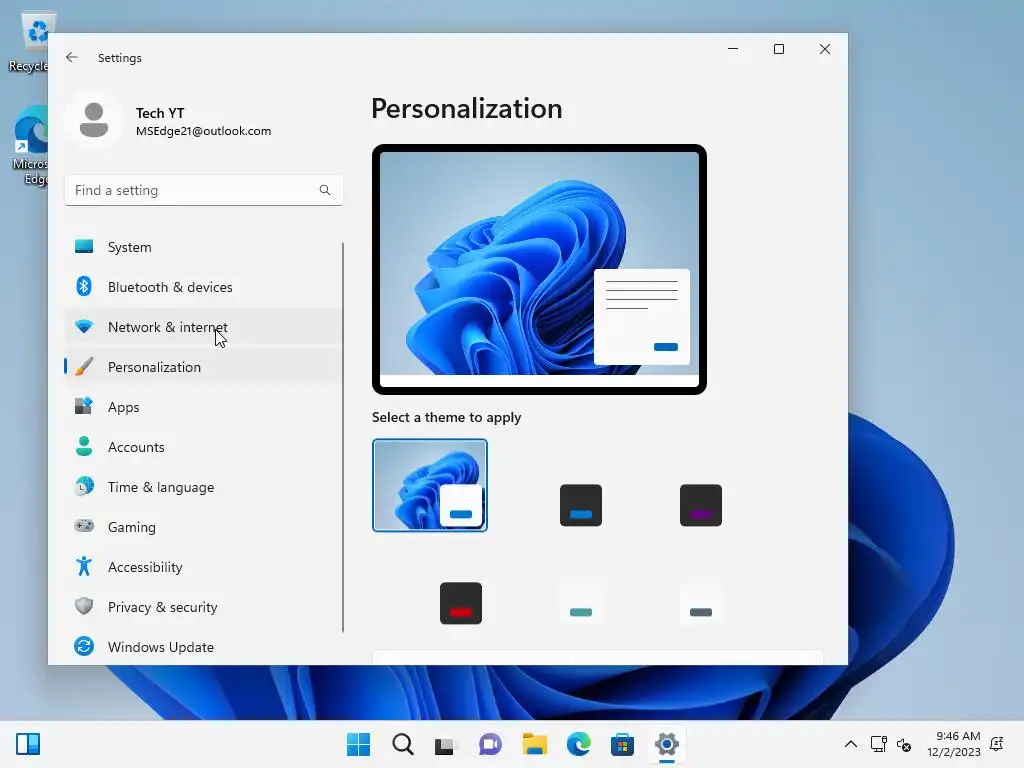Select the Windows light bloom theme thumbnail
The height and width of the screenshot is (768, 1024).
(430, 485)
